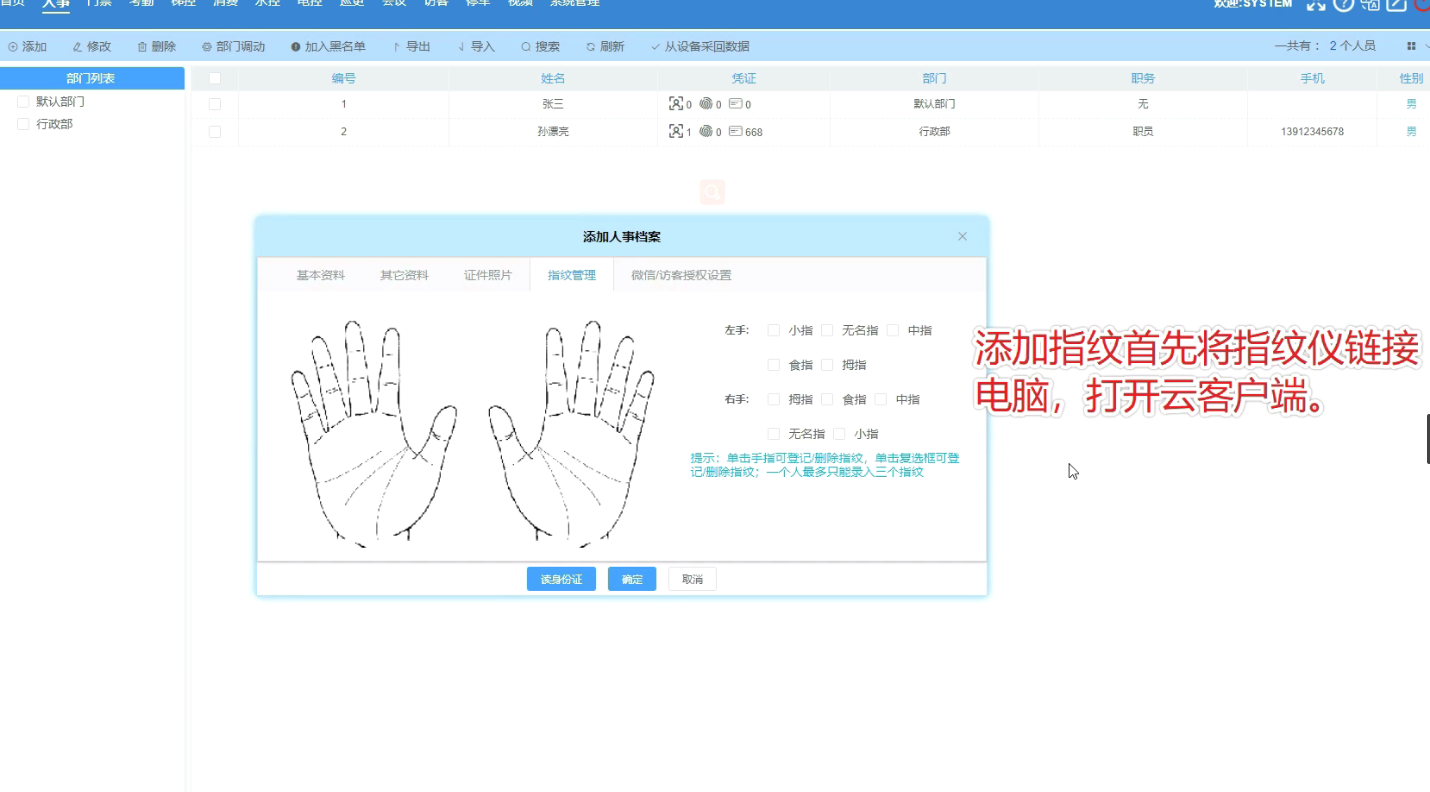Check the 行政部 department checkbox

[x=24, y=124]
